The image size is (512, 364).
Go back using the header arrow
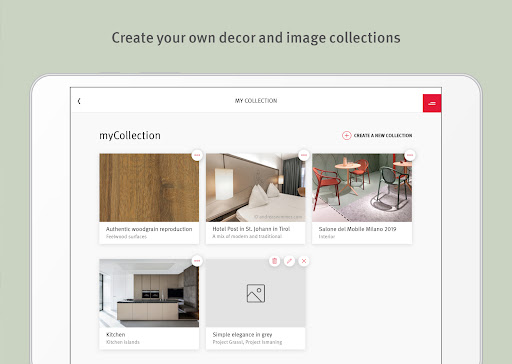(x=79, y=101)
